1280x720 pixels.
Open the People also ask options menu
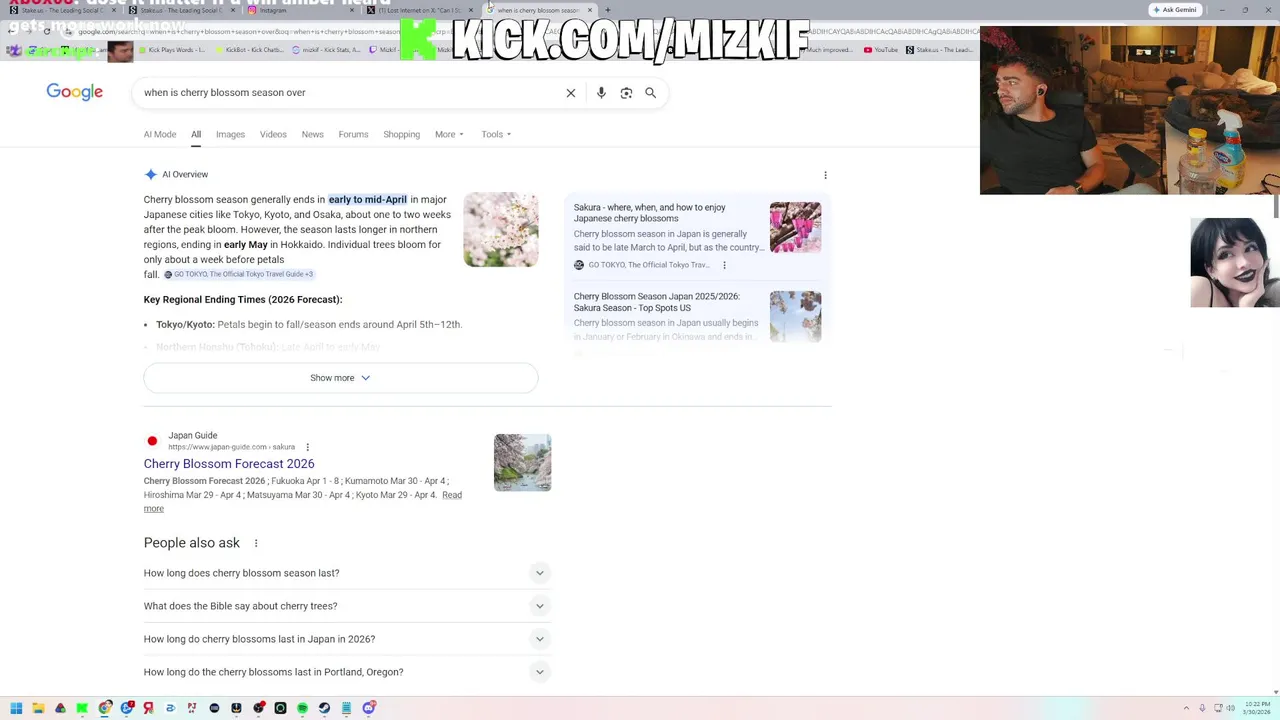255,543
